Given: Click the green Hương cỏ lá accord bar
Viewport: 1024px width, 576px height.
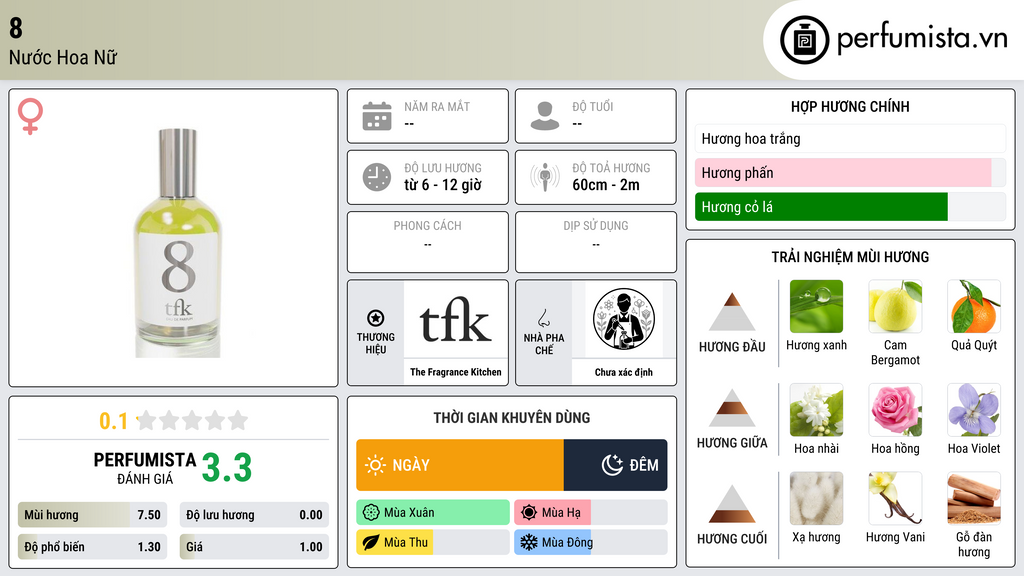Looking at the screenshot, I should click(x=850, y=206).
